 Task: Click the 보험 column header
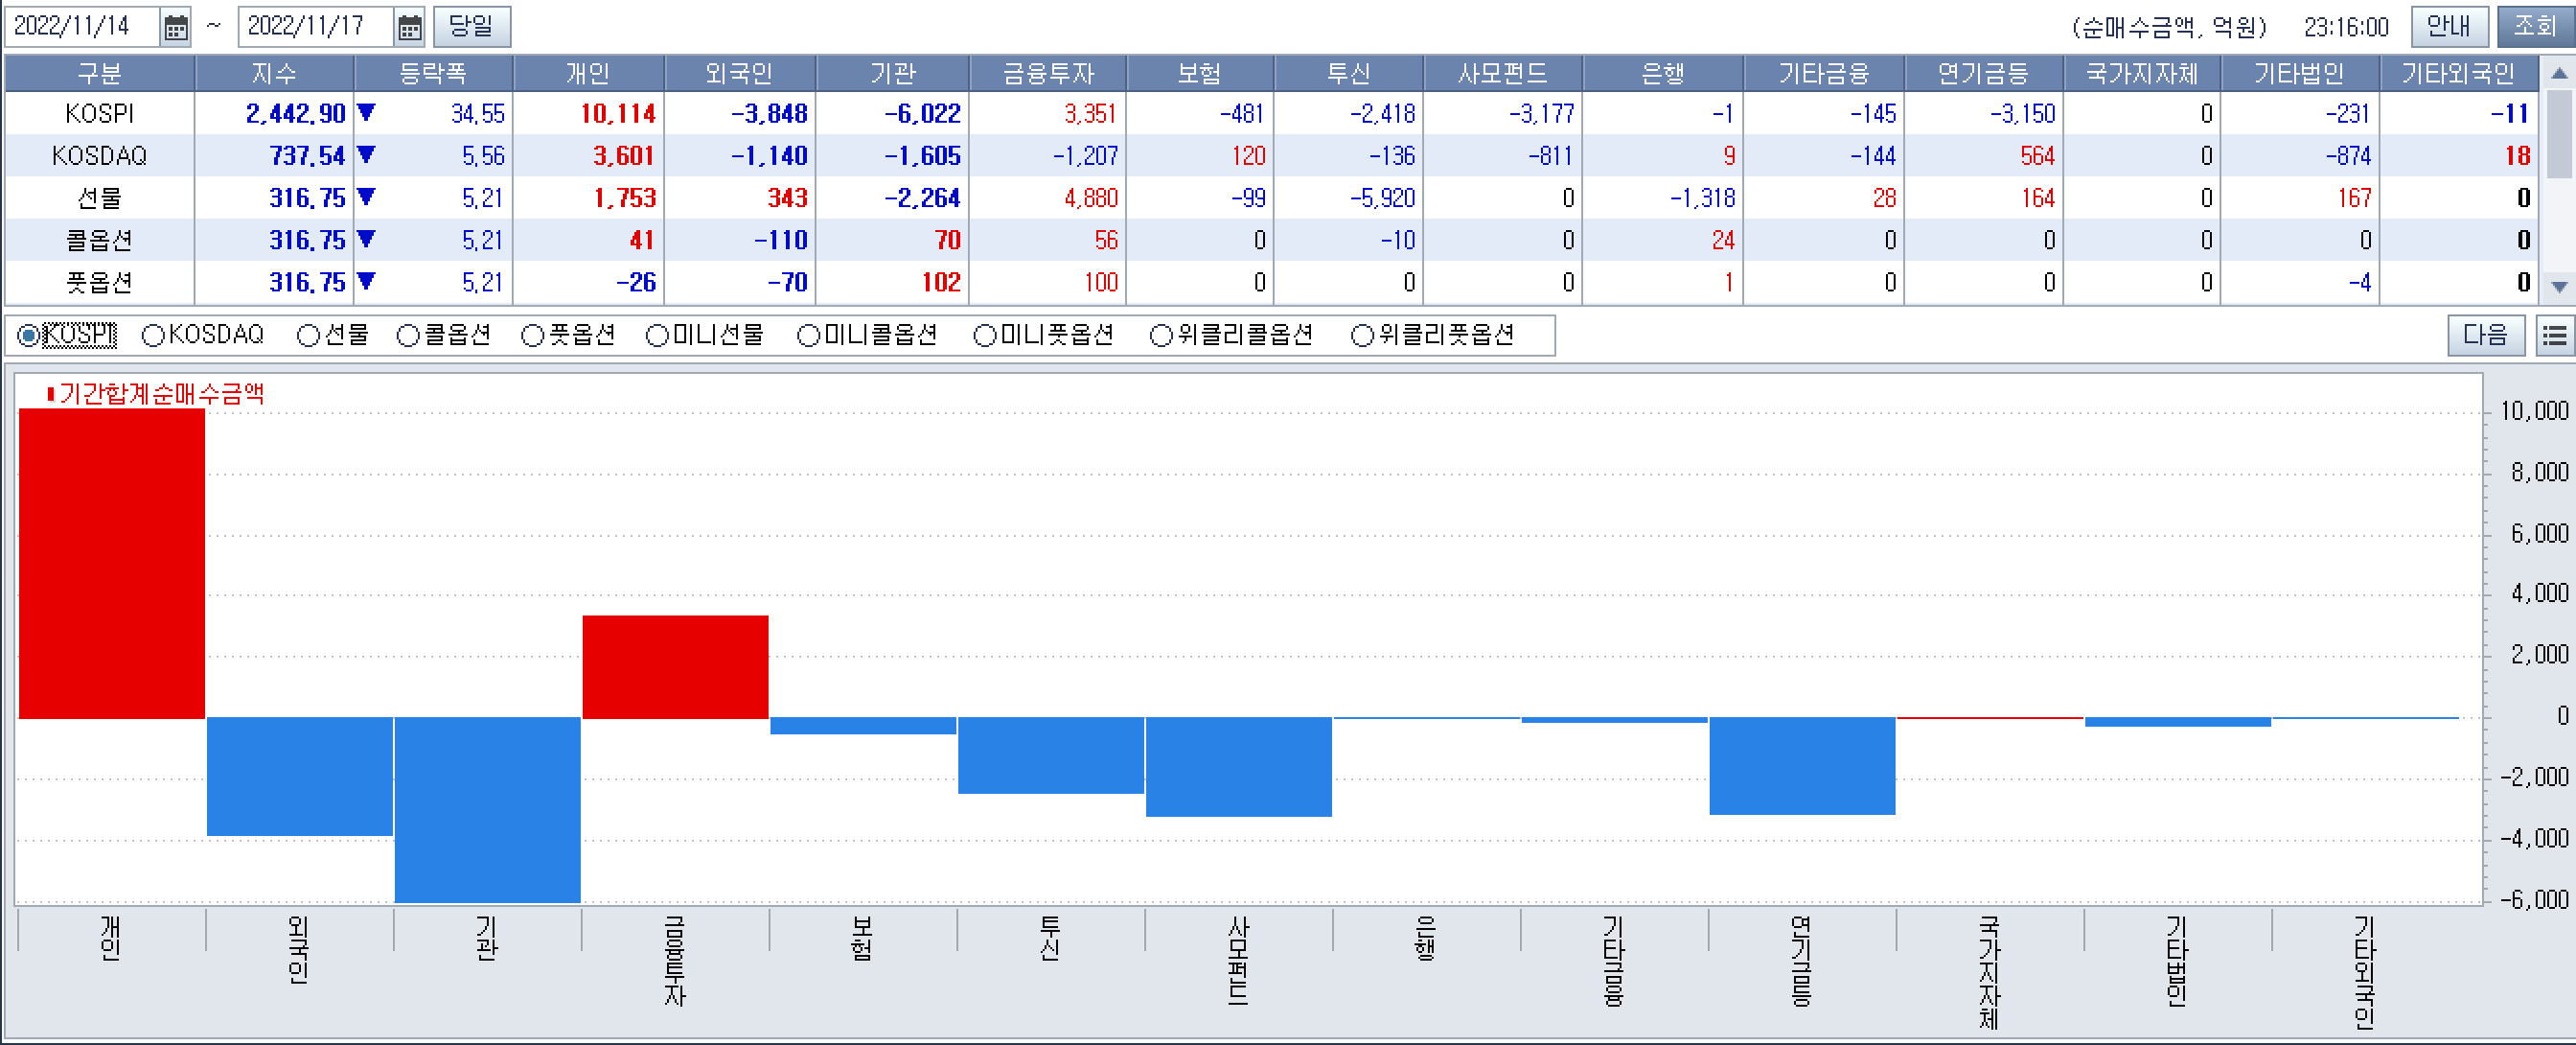(1200, 73)
